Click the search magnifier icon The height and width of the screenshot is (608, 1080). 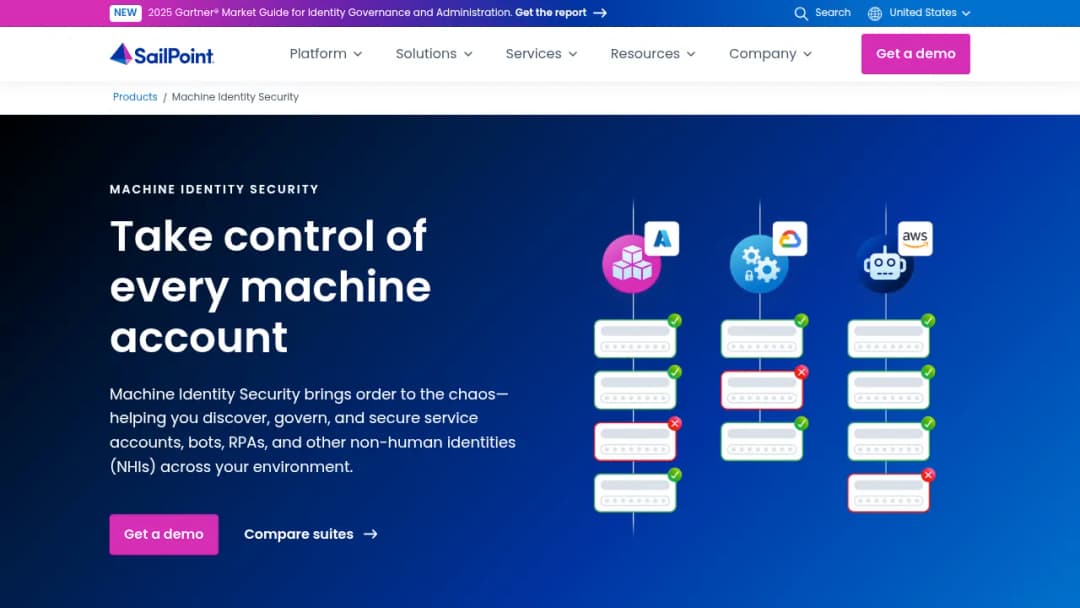coord(800,13)
